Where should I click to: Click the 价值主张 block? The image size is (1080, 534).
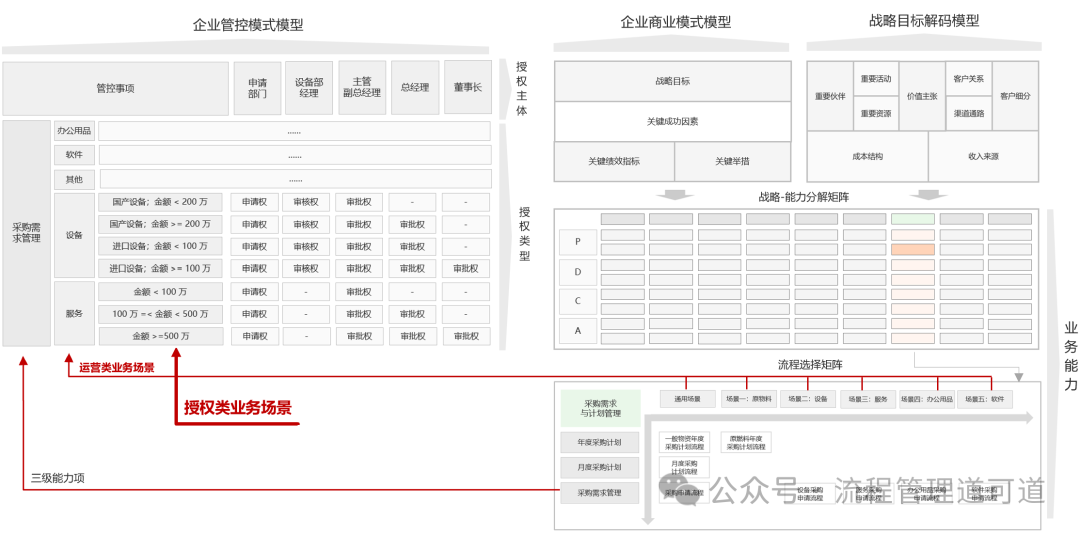[x=922, y=96]
